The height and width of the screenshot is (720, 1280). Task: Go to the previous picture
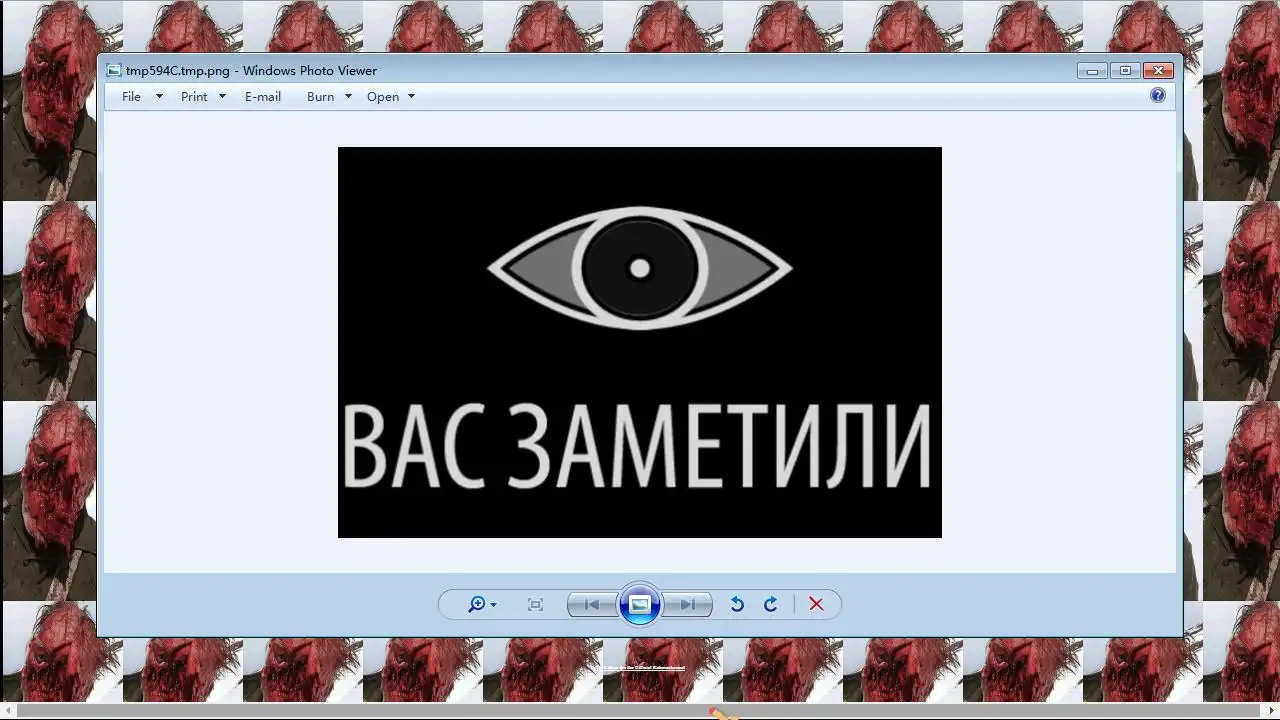(x=592, y=604)
